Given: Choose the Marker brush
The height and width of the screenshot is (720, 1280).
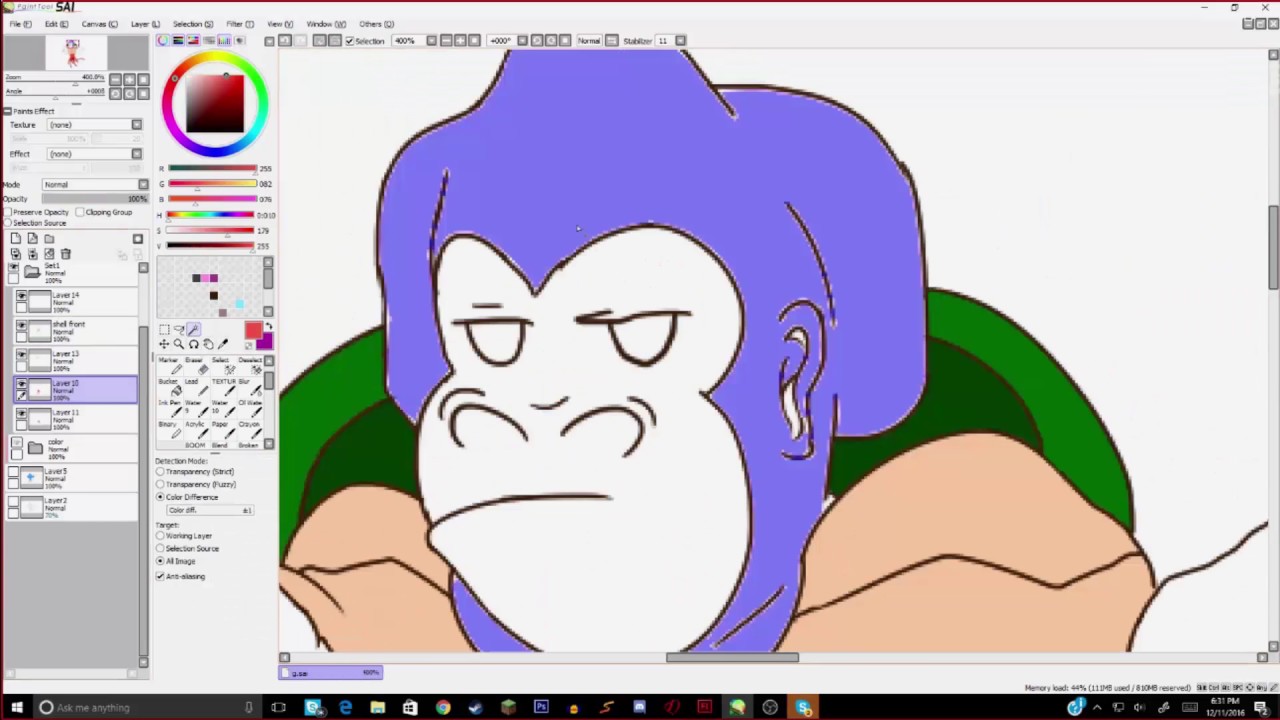Looking at the screenshot, I should (x=168, y=365).
